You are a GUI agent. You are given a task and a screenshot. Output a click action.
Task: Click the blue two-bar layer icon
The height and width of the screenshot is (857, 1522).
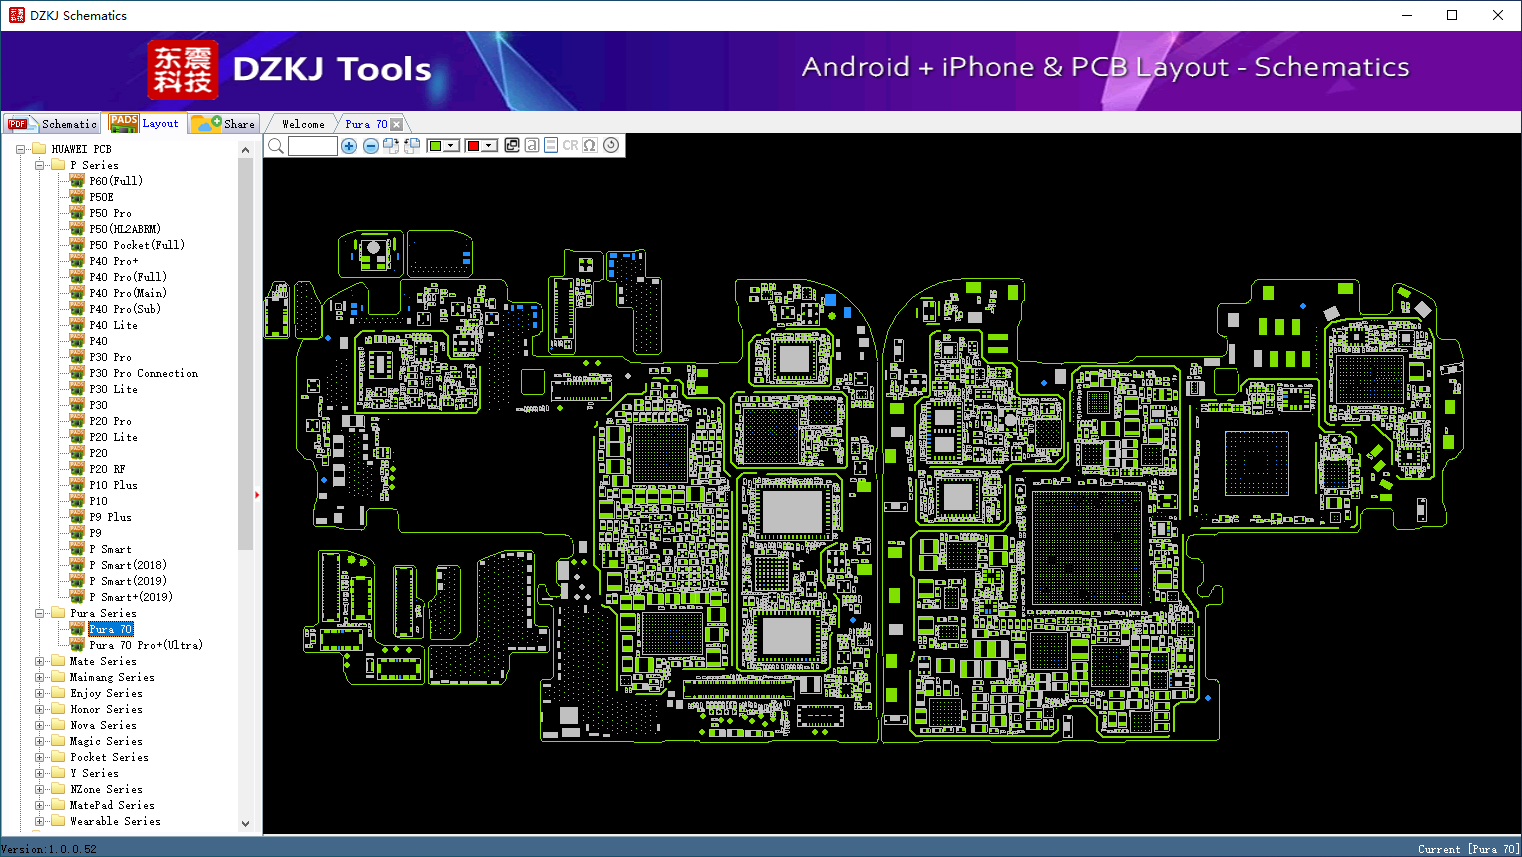[551, 145]
